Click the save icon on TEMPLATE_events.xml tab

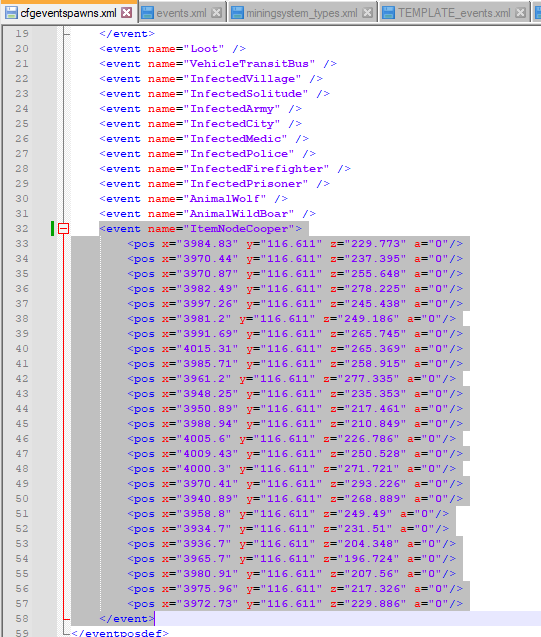tap(389, 13)
